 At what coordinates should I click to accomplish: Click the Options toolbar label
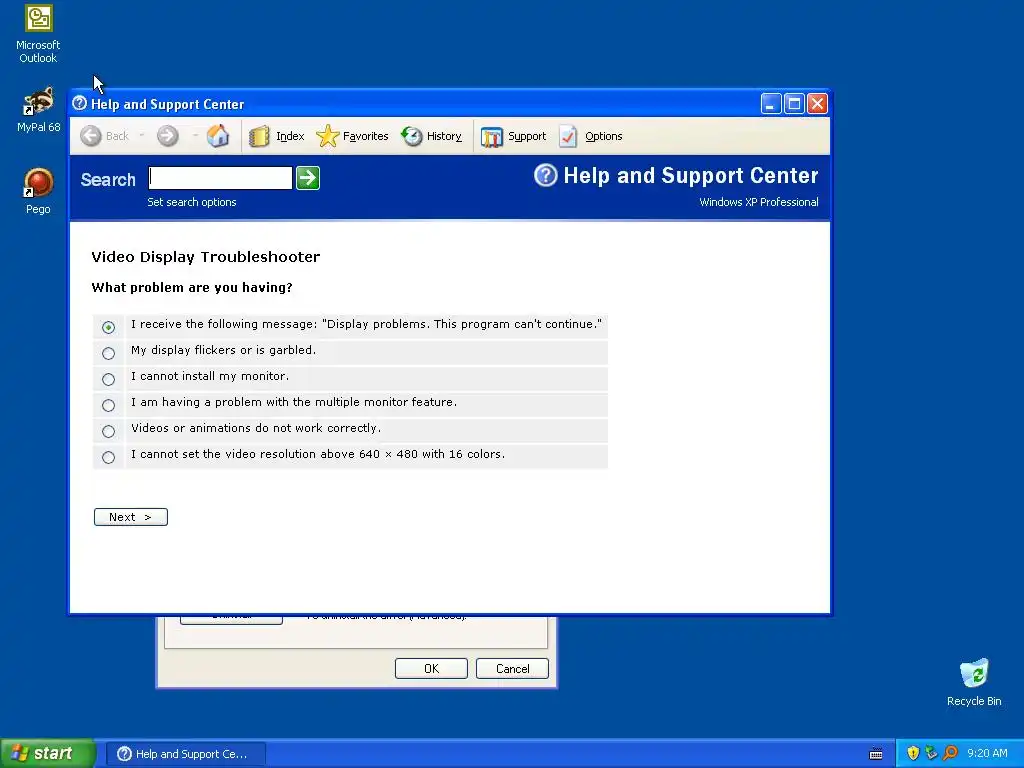click(x=603, y=136)
